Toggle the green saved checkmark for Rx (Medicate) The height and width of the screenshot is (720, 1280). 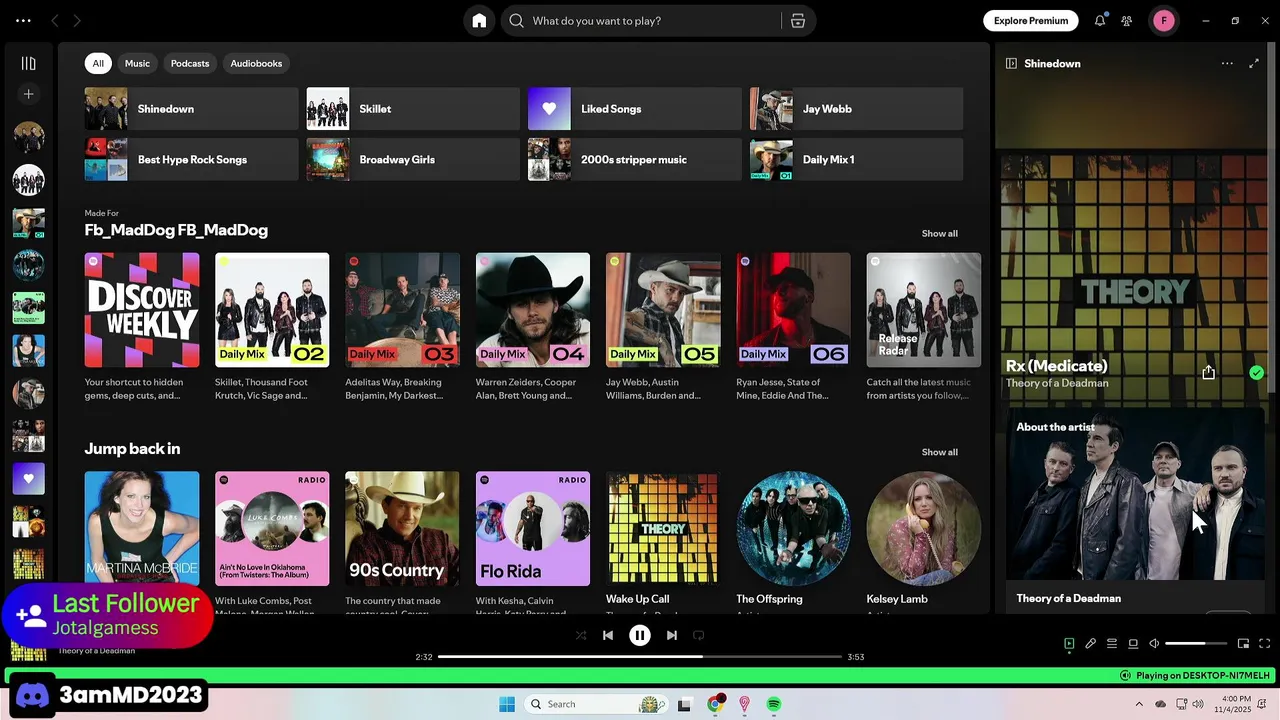pyautogui.click(x=1256, y=372)
